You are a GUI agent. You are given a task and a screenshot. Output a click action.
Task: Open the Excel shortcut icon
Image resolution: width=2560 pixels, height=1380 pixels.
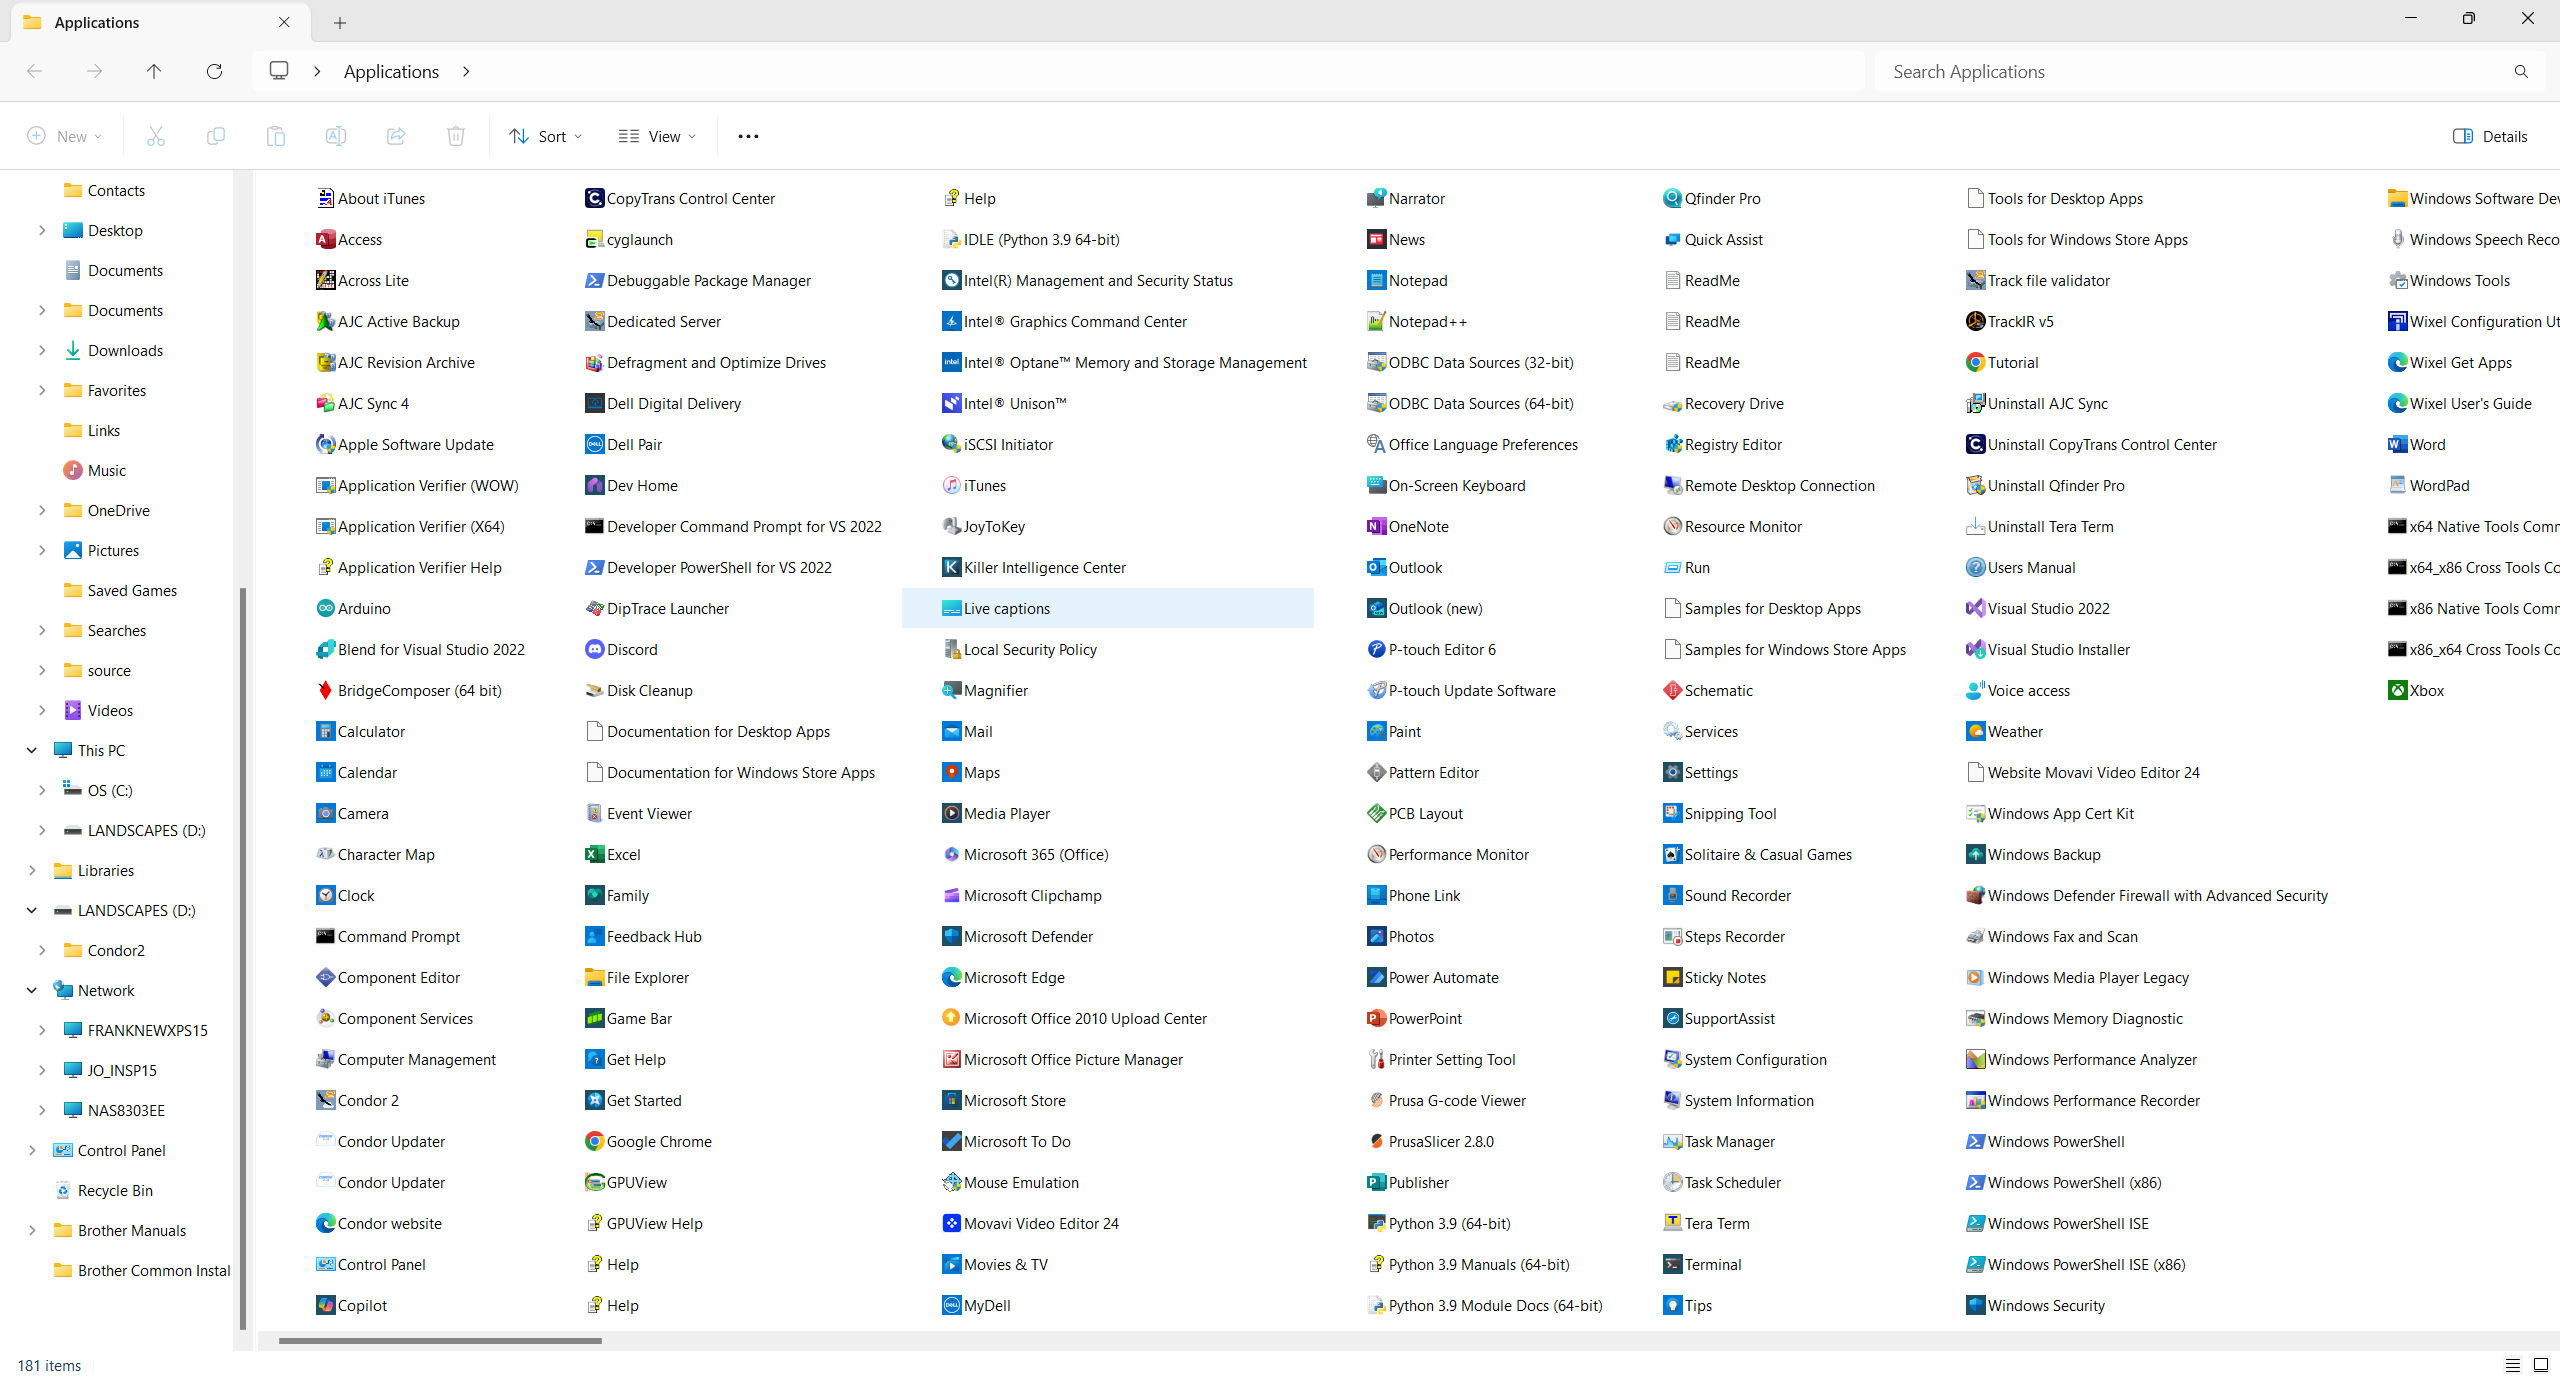pos(594,854)
